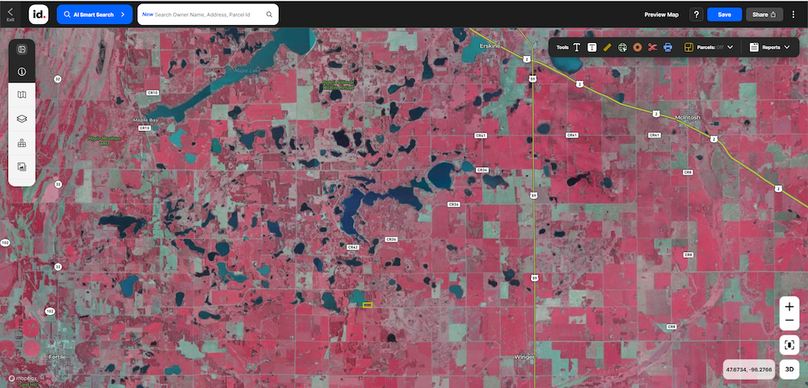
Task: Click the coordinates readout 47.6734, -96.2766
Action: 748,369
